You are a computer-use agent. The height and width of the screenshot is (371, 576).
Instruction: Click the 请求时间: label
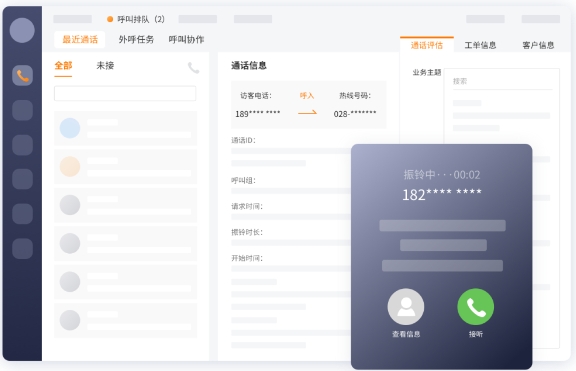[247, 206]
